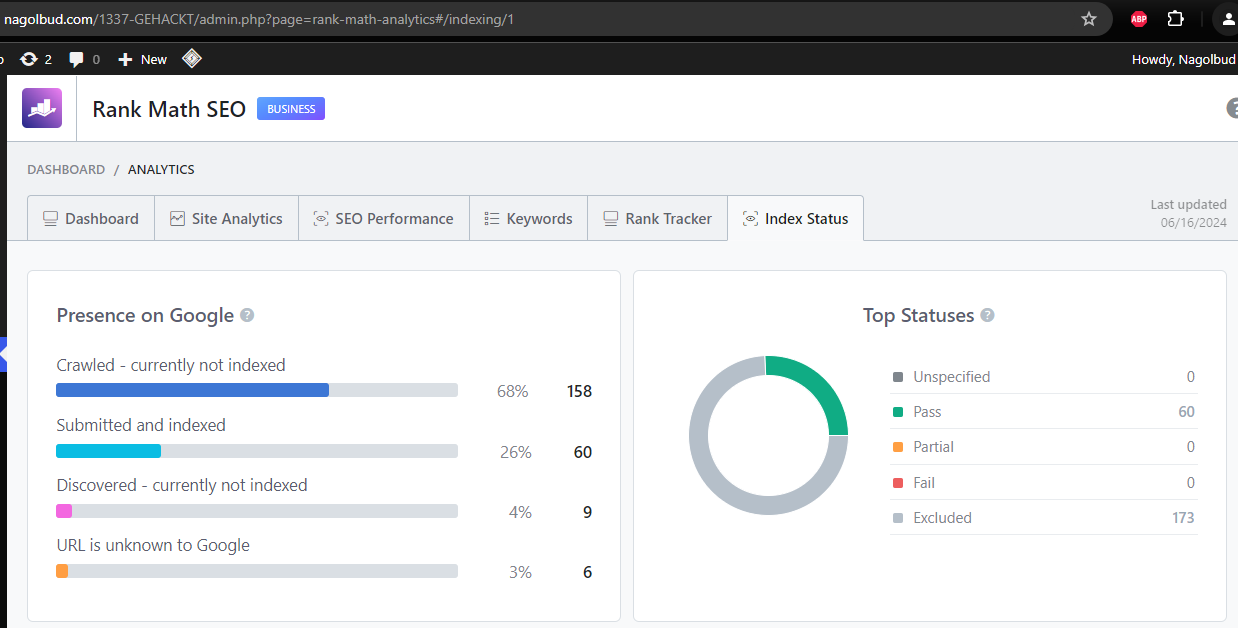Open the browser extensions puzzle icon
This screenshot has height=628, width=1238.
[x=1176, y=19]
